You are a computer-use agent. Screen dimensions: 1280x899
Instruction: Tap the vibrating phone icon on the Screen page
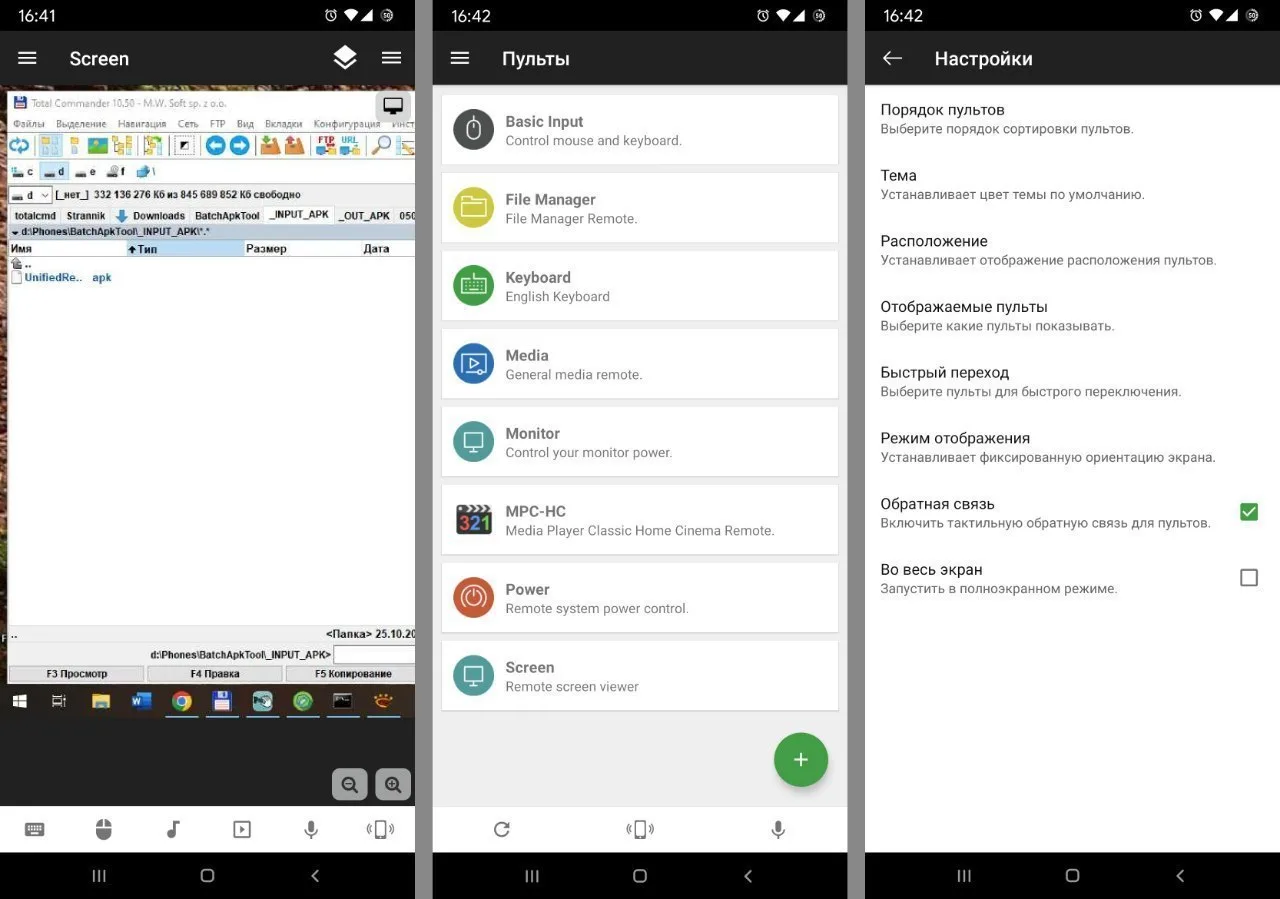(380, 829)
